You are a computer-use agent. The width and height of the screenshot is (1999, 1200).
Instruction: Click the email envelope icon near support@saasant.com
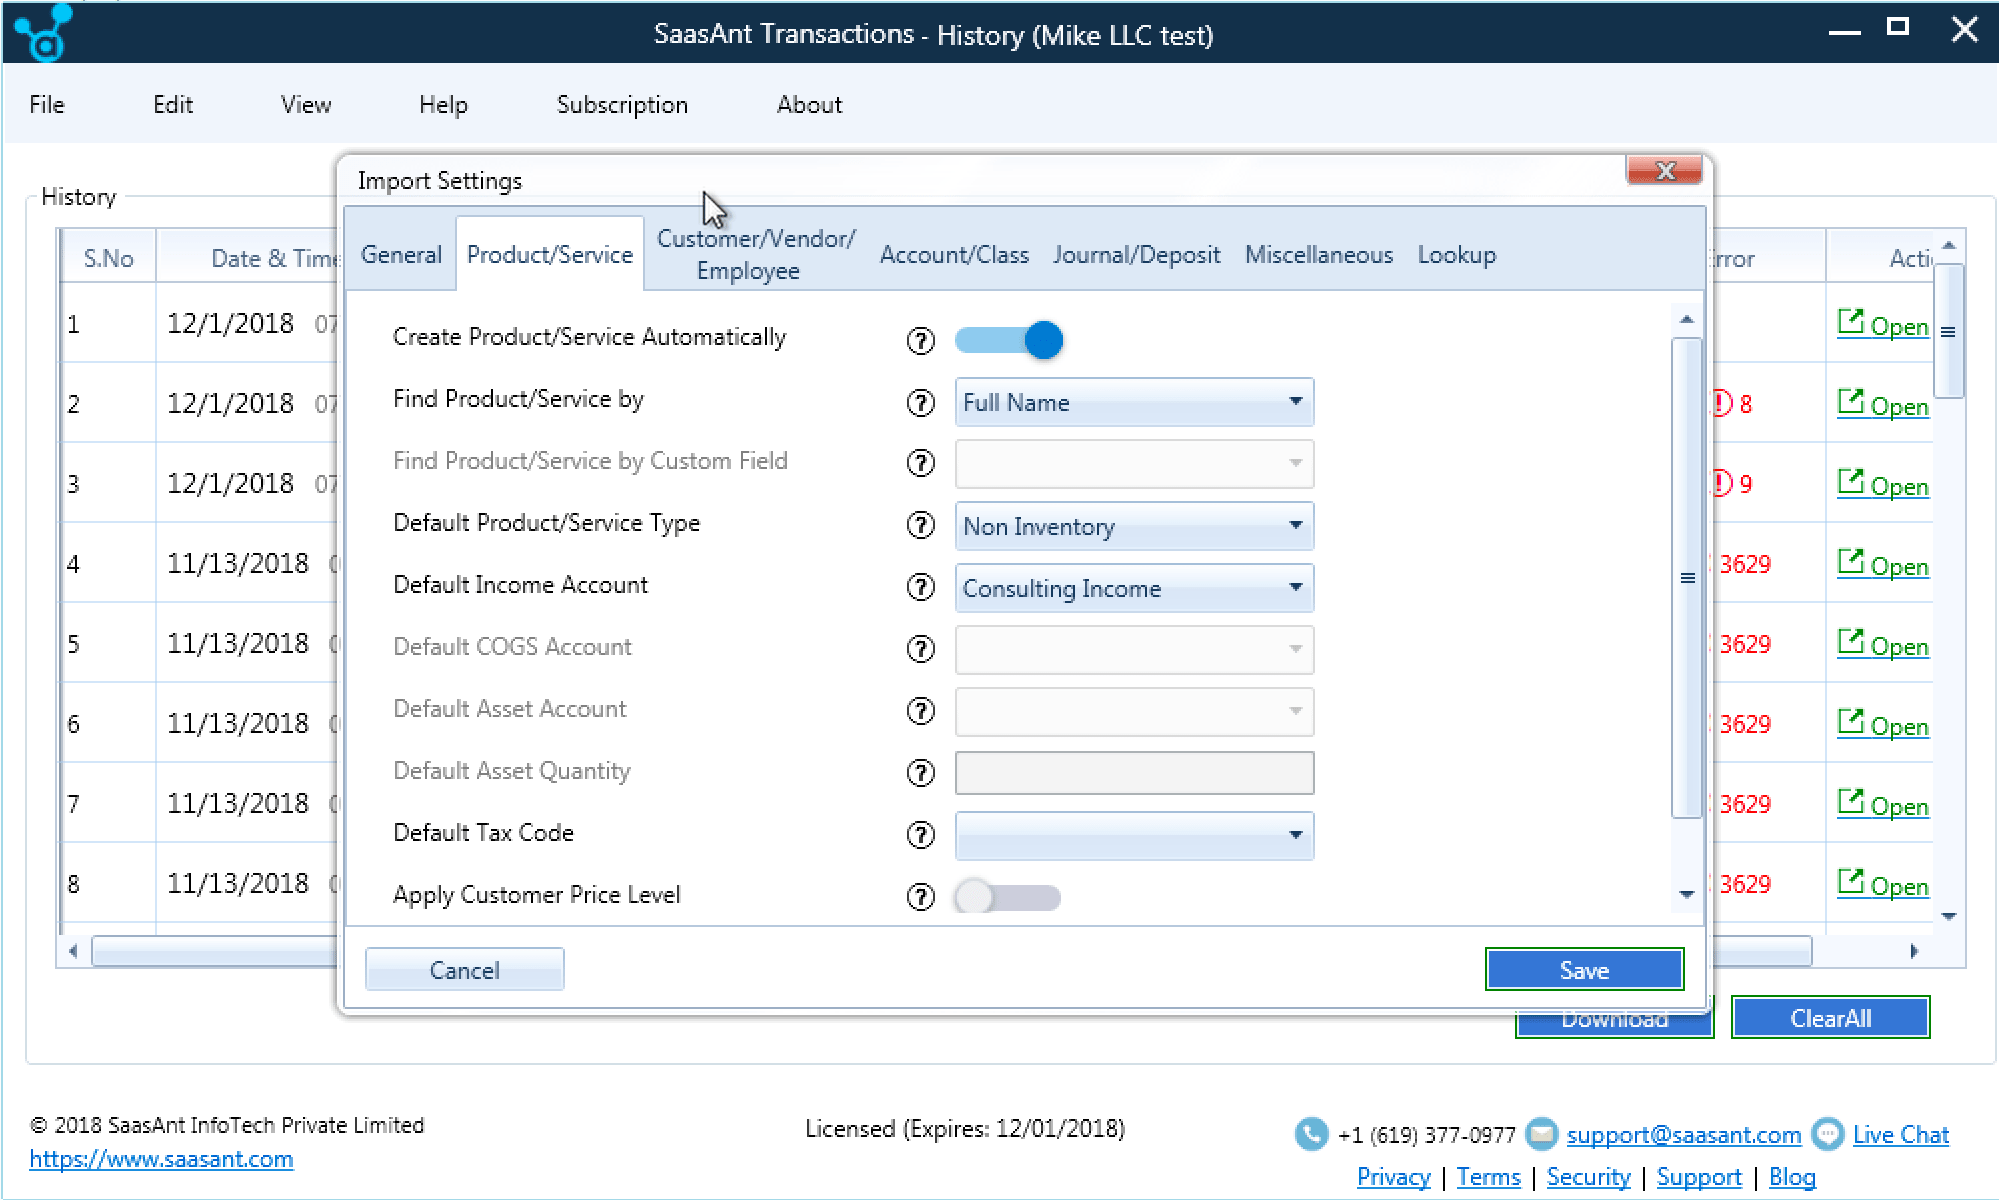1541,1134
